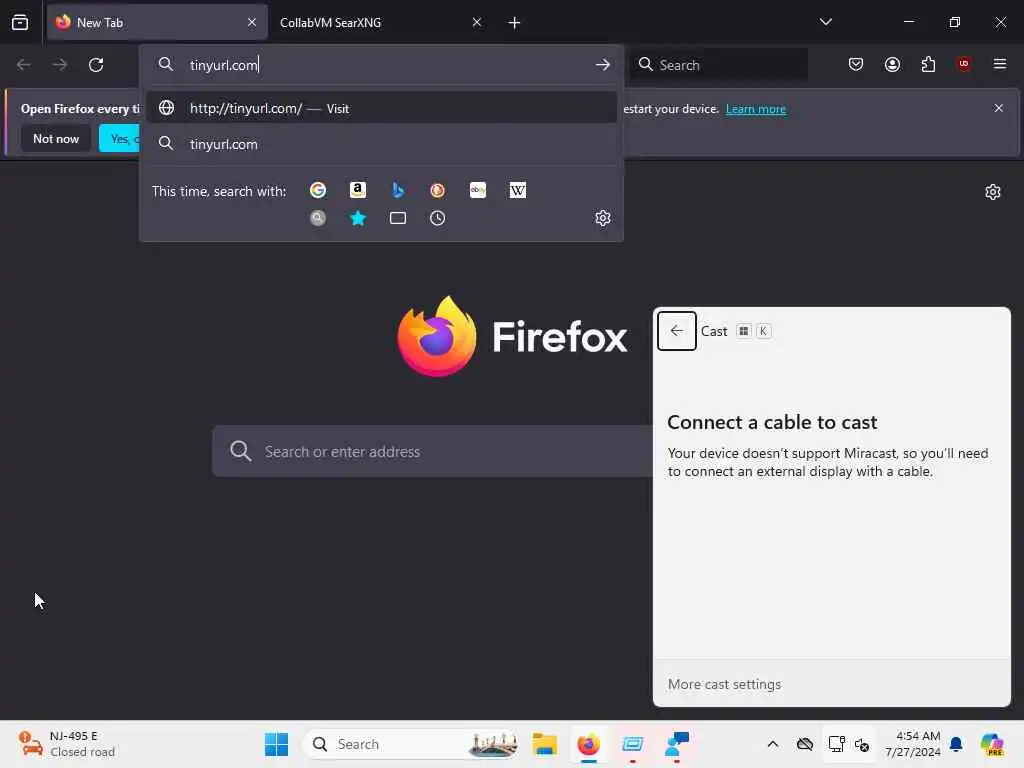
Task: Expand the list all tabs chevron
Action: point(825,22)
